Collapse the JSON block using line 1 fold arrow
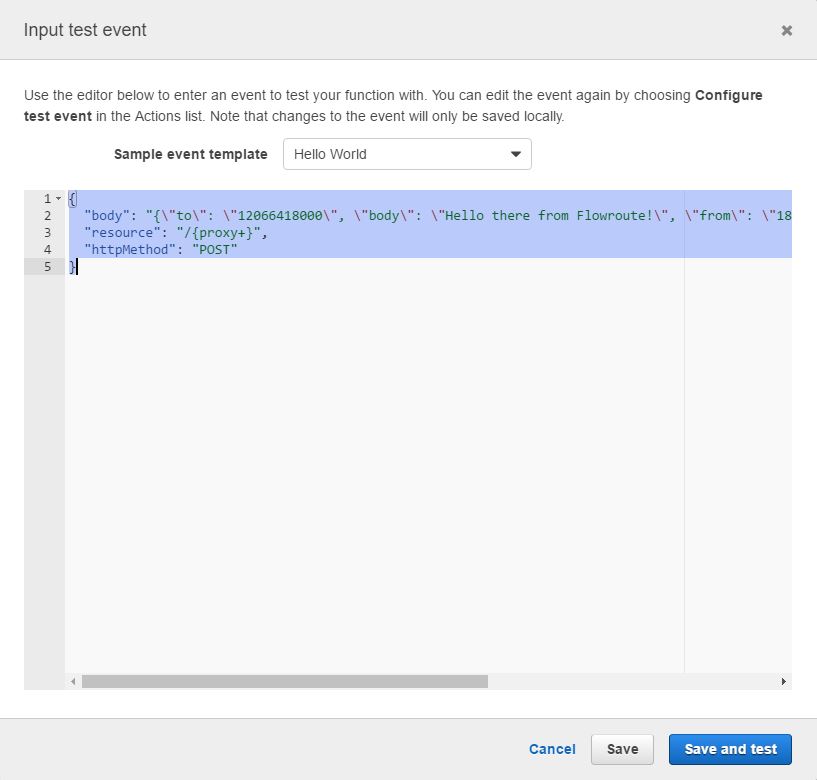 click(59, 199)
